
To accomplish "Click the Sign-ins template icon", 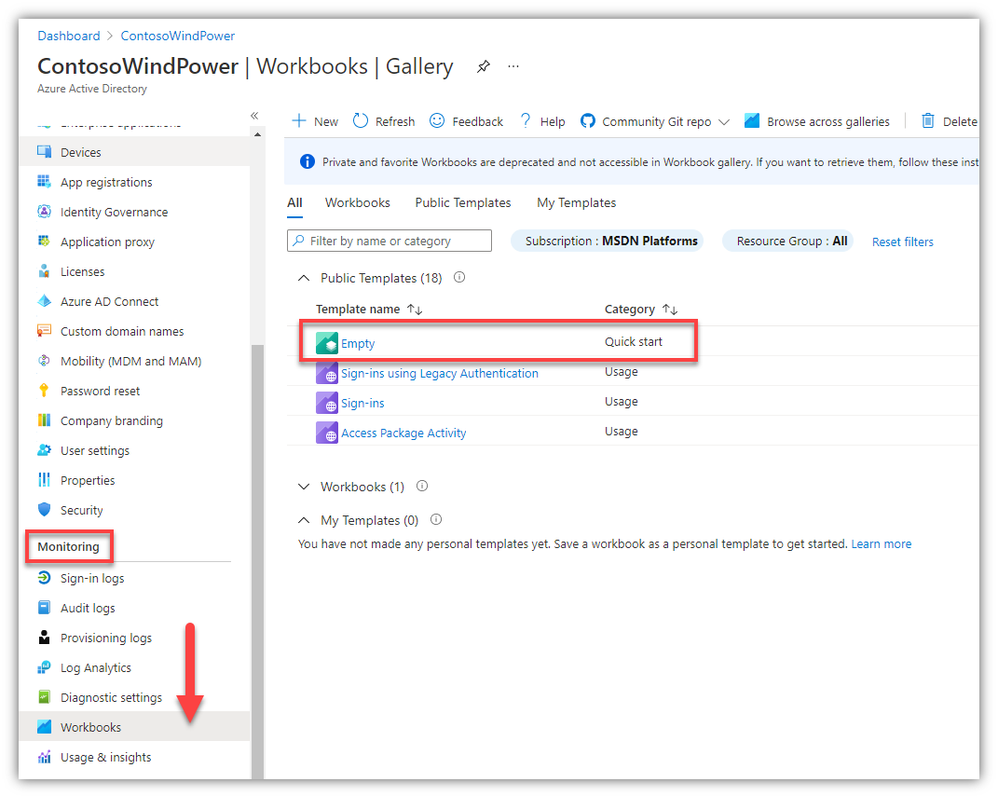I will (x=327, y=403).
